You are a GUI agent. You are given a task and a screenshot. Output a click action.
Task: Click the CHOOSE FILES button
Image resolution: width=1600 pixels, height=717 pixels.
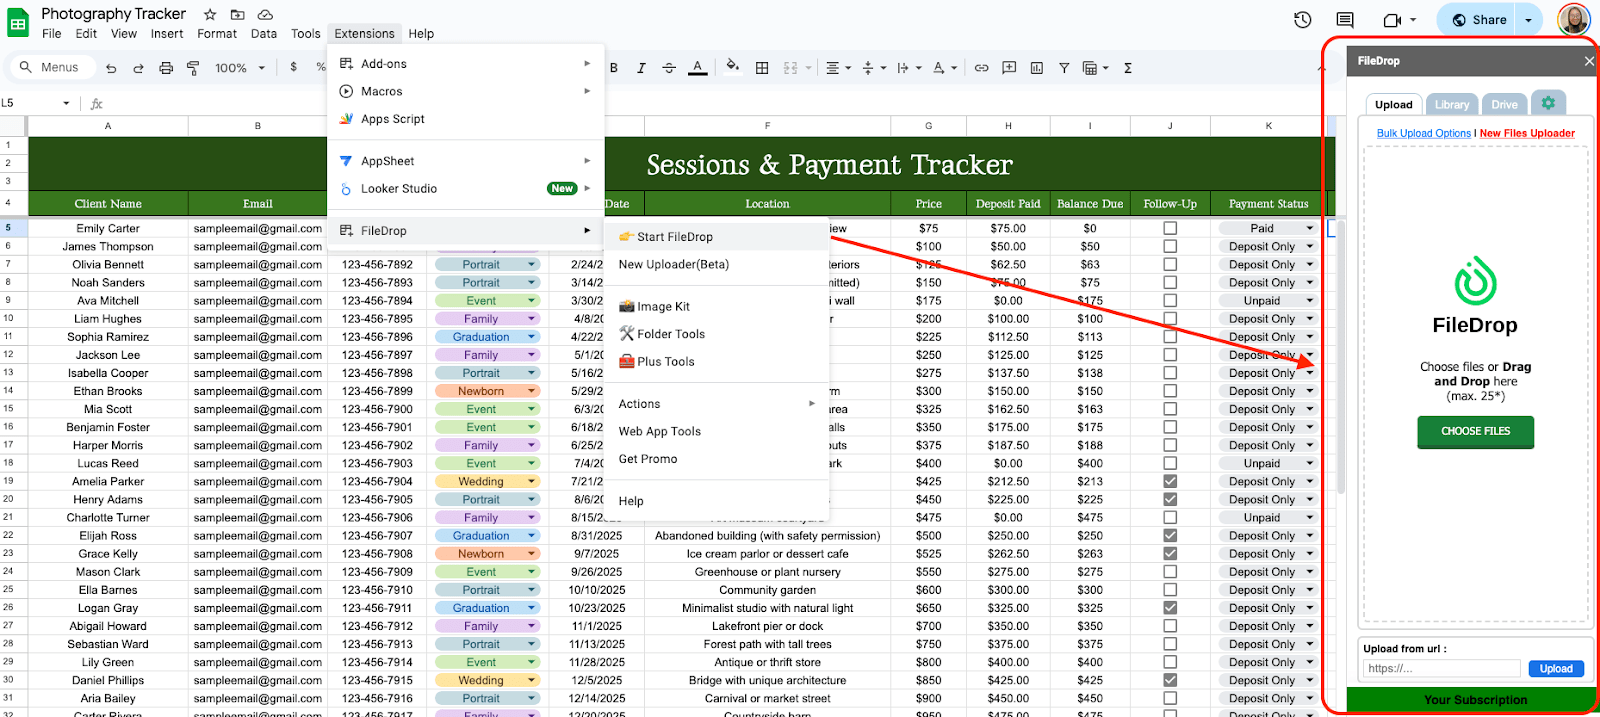(1475, 431)
